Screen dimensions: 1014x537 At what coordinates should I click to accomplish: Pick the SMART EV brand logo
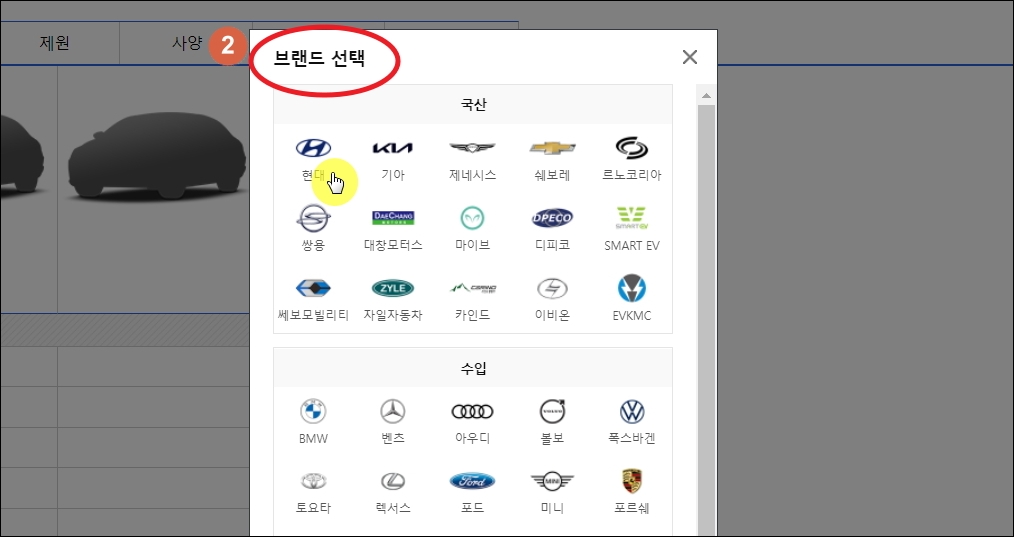coord(631,218)
